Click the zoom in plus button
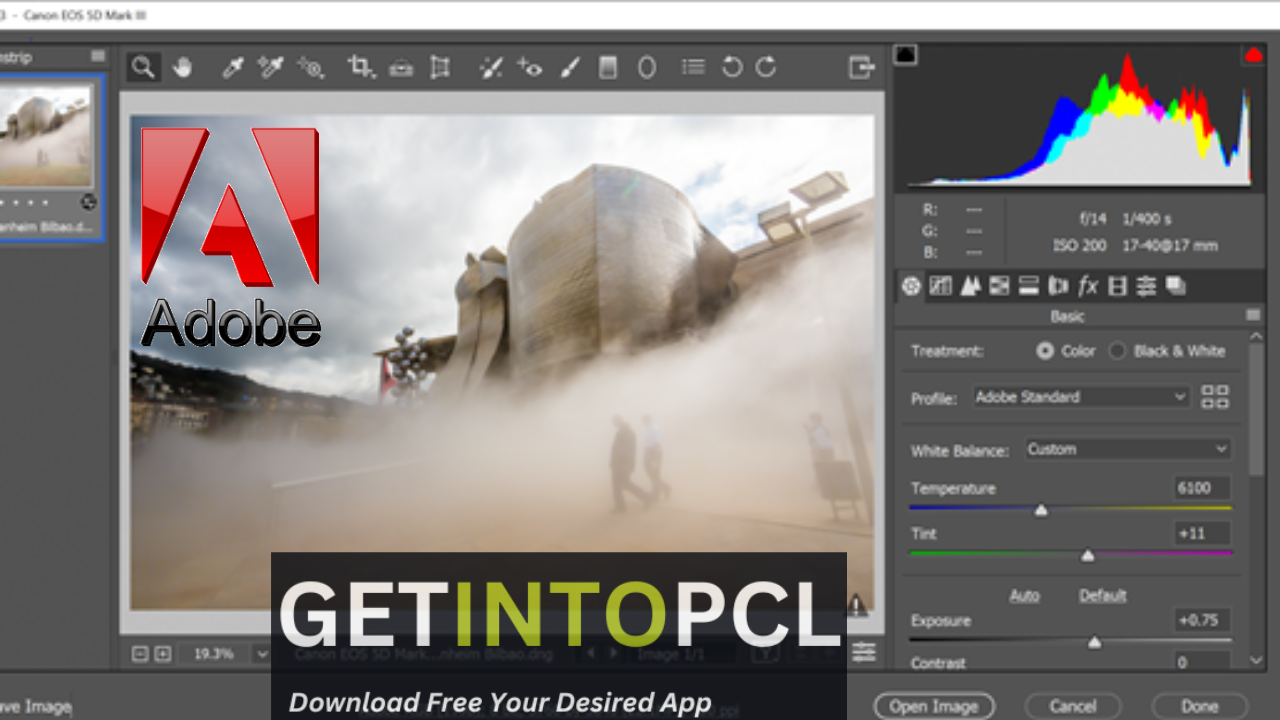 coord(163,654)
